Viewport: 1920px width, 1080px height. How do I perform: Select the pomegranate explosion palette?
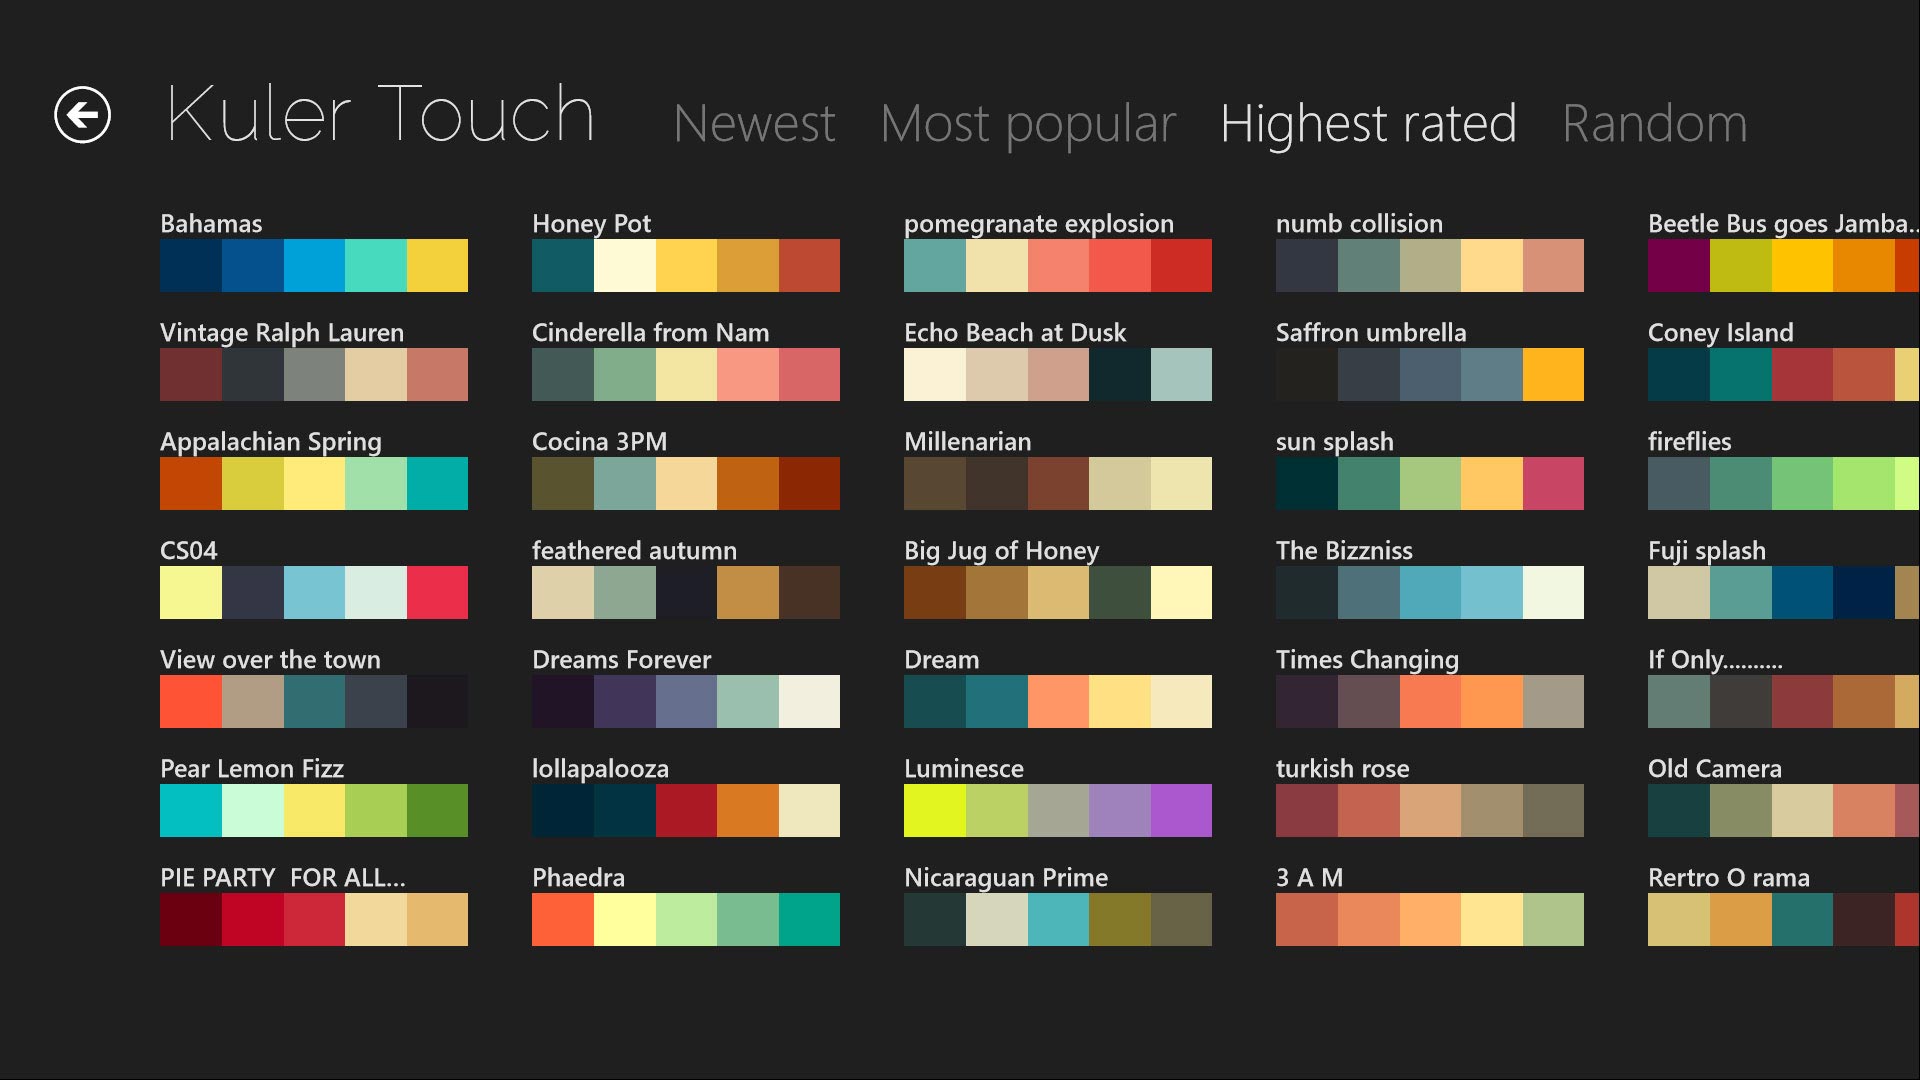pyautogui.click(x=1054, y=270)
